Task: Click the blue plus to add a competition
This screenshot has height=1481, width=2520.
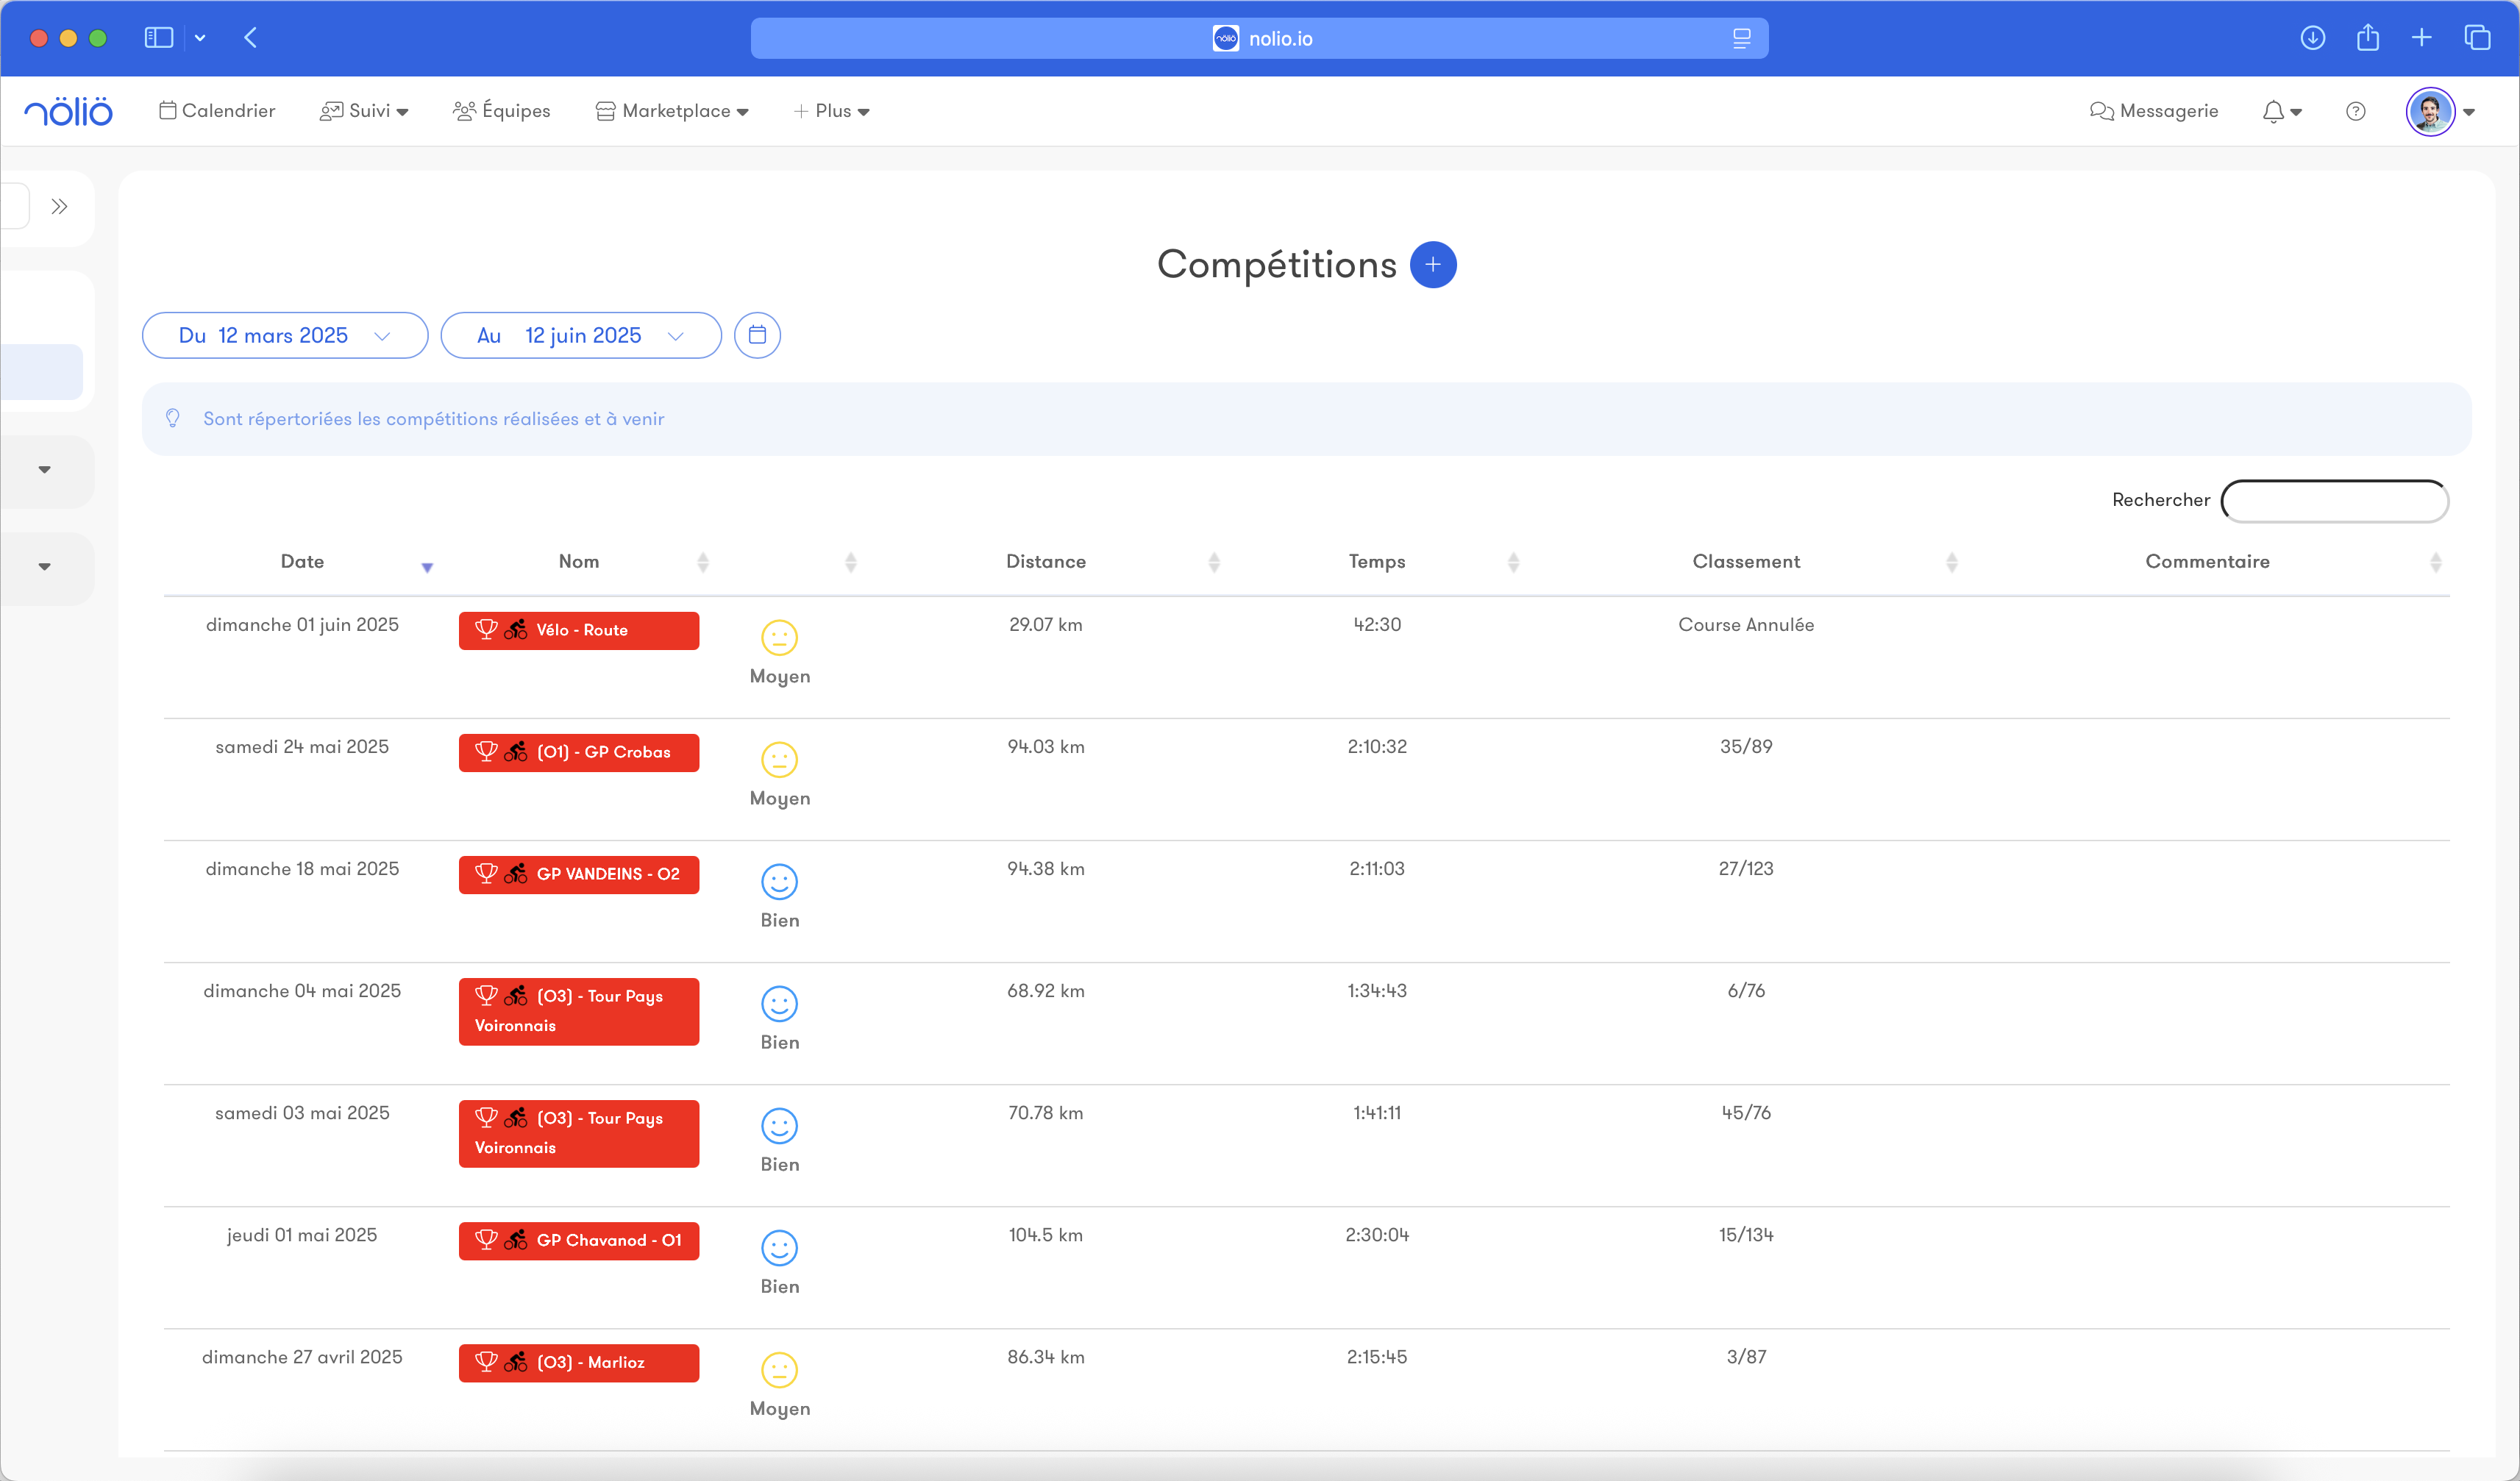Action: point(1432,265)
